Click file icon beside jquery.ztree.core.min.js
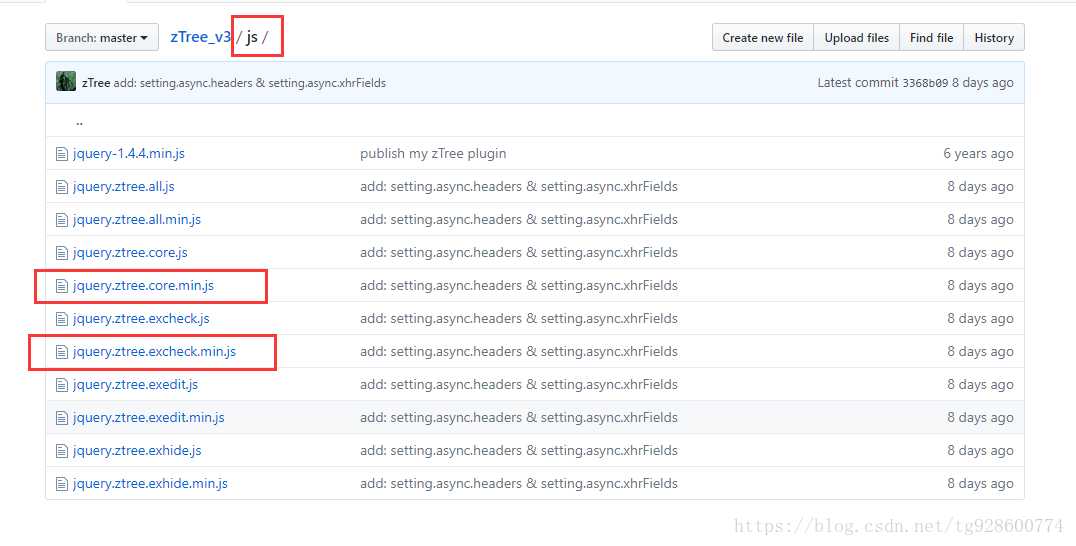Viewport: 1076px width, 546px height. [62, 286]
